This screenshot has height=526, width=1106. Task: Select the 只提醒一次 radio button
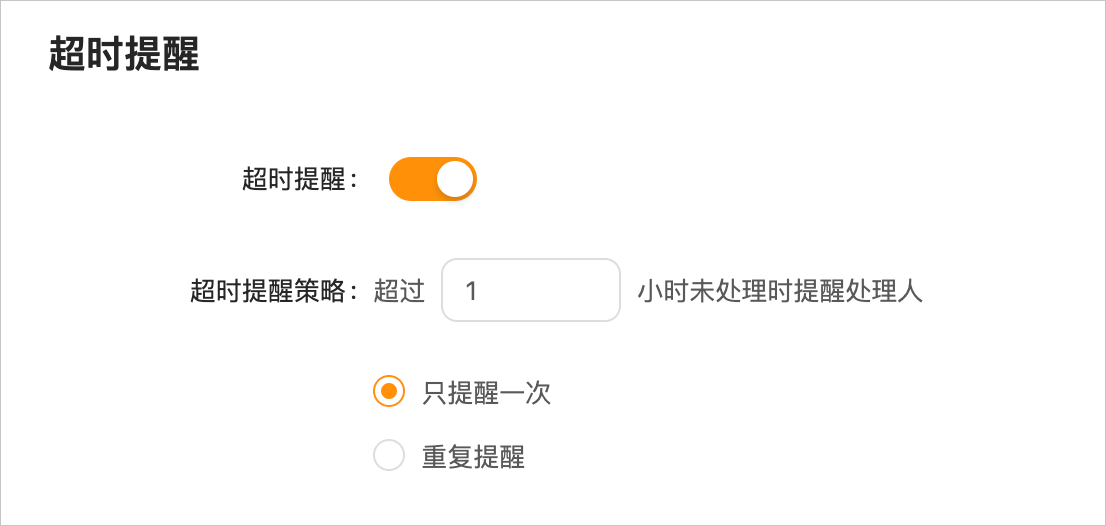pos(389,391)
